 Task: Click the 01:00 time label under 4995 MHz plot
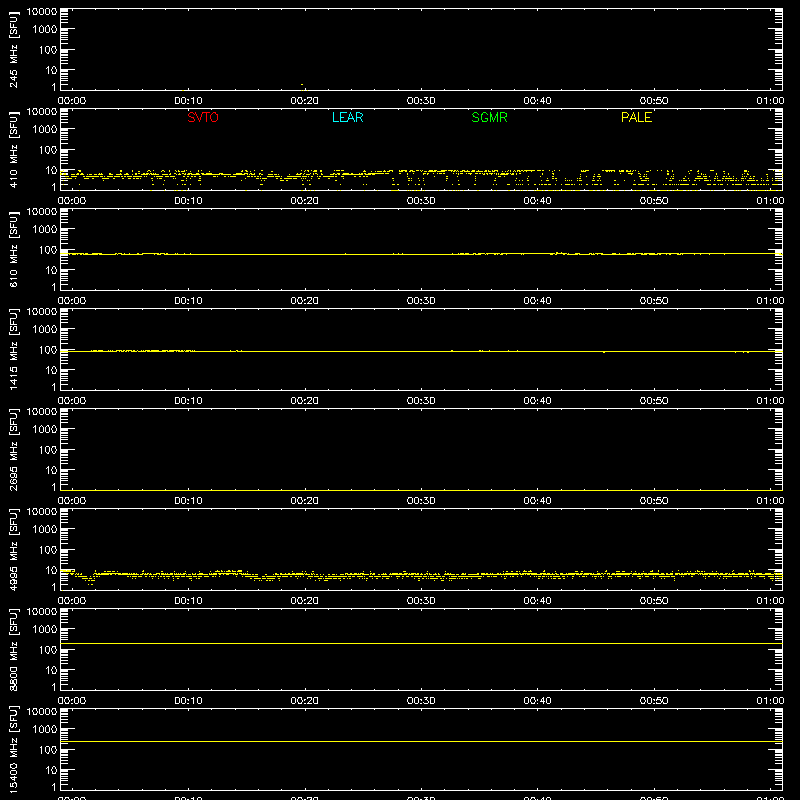pos(770,601)
